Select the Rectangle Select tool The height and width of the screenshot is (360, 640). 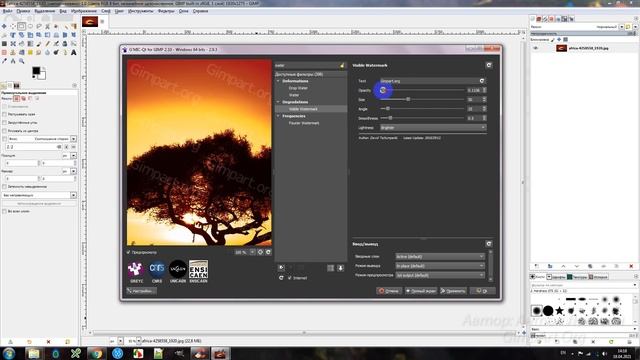(x=22, y=26)
